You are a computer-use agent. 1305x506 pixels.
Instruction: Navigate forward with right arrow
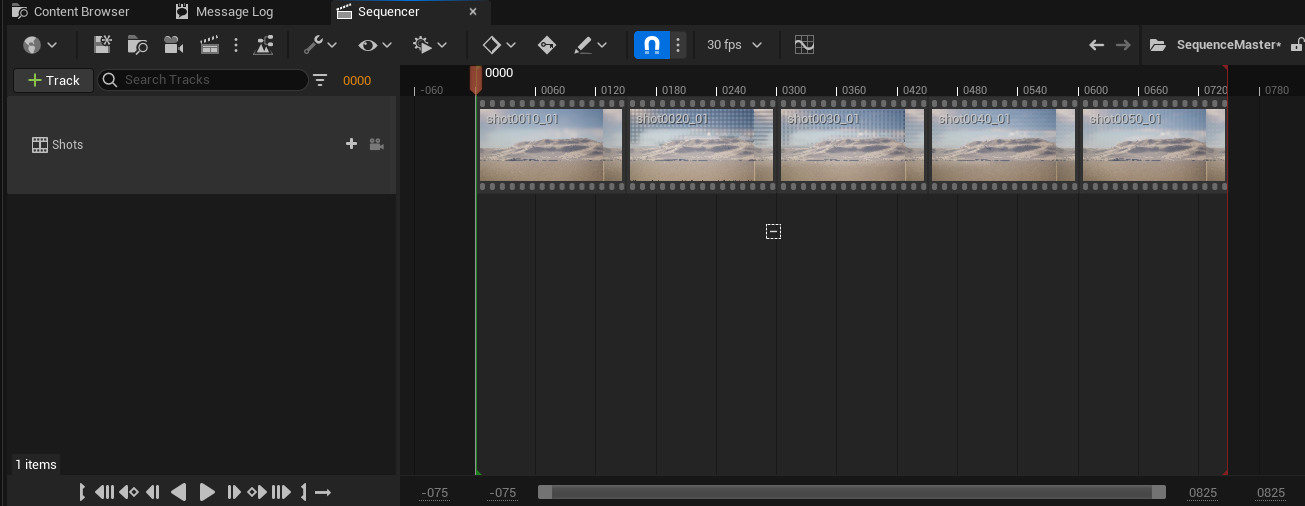[x=1123, y=45]
